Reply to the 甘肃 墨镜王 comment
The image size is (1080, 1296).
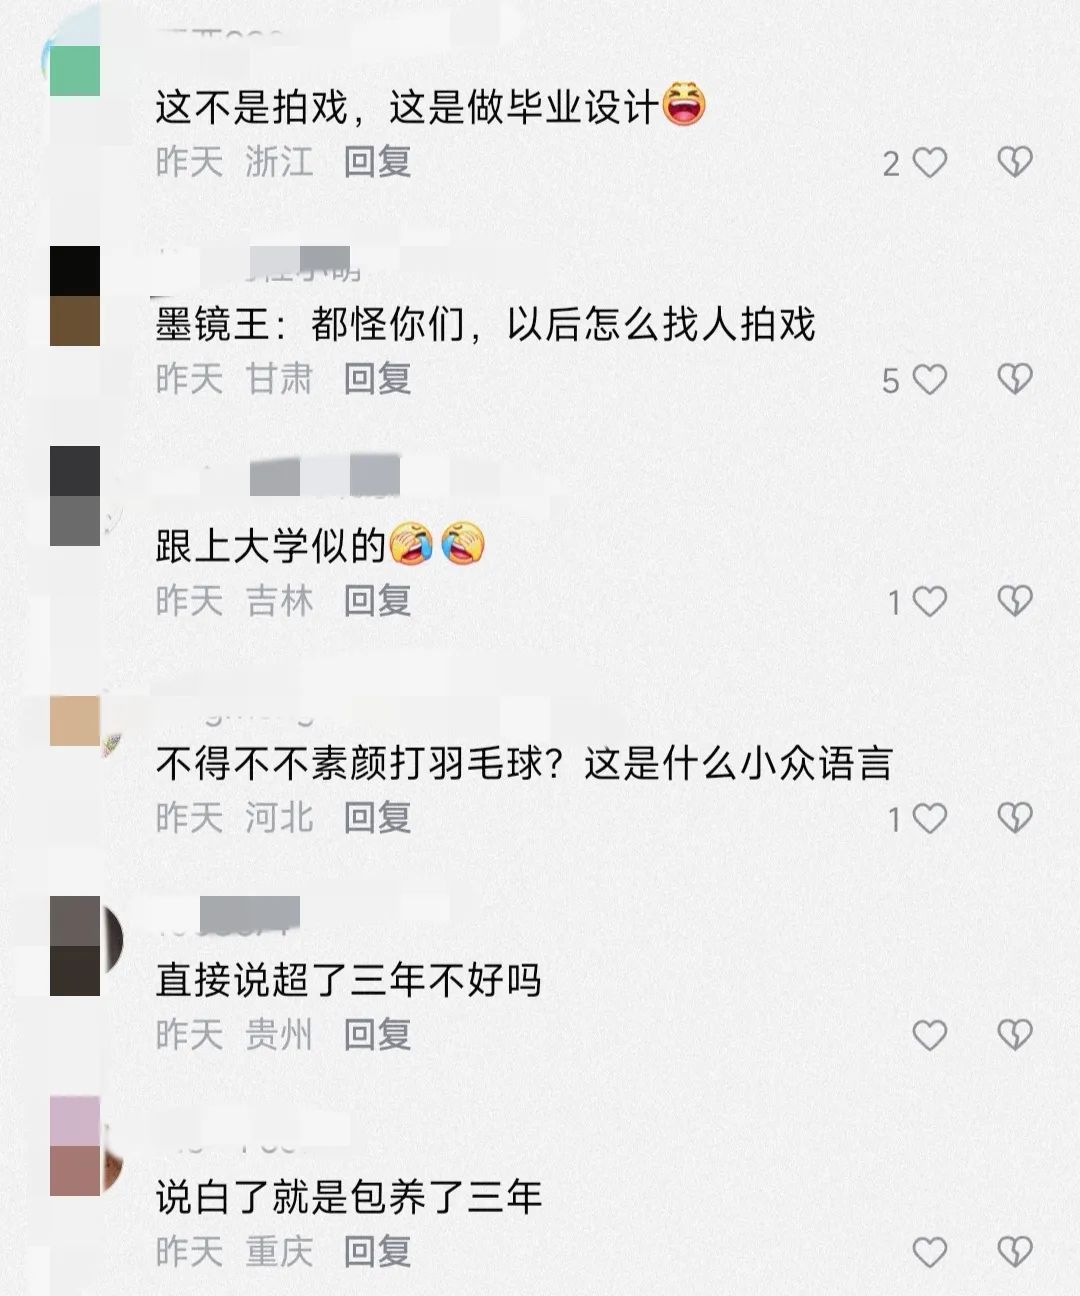pos(377,379)
